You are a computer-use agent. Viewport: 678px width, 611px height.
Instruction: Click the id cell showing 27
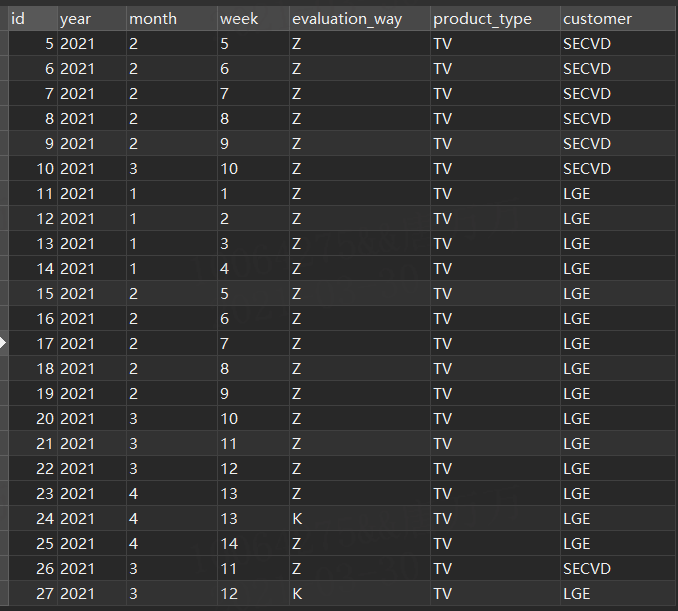click(x=33, y=593)
